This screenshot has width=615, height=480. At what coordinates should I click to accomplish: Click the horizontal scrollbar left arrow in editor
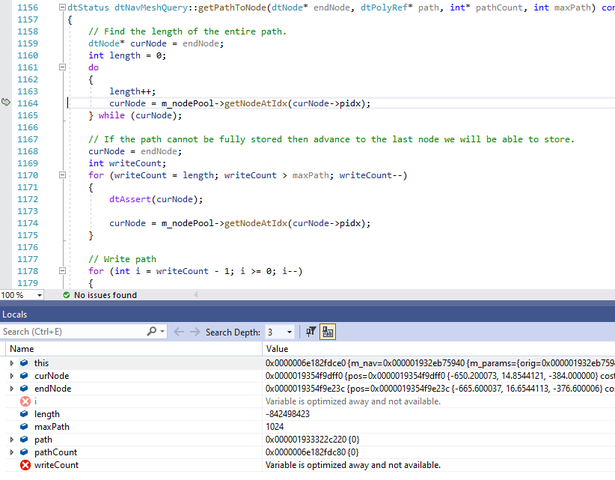(x=196, y=295)
